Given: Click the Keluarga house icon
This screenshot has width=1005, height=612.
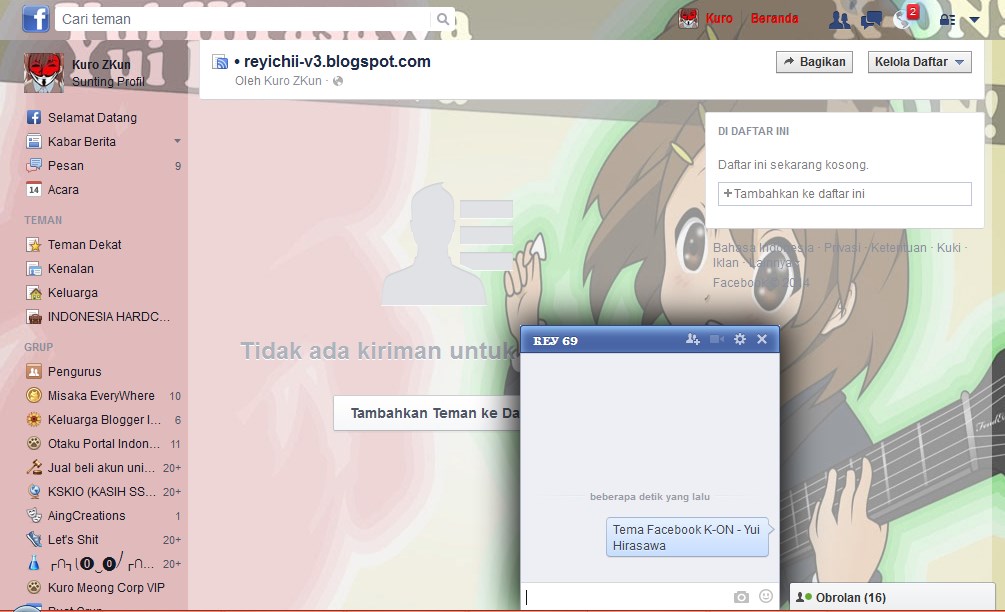Looking at the screenshot, I should click(x=34, y=293).
